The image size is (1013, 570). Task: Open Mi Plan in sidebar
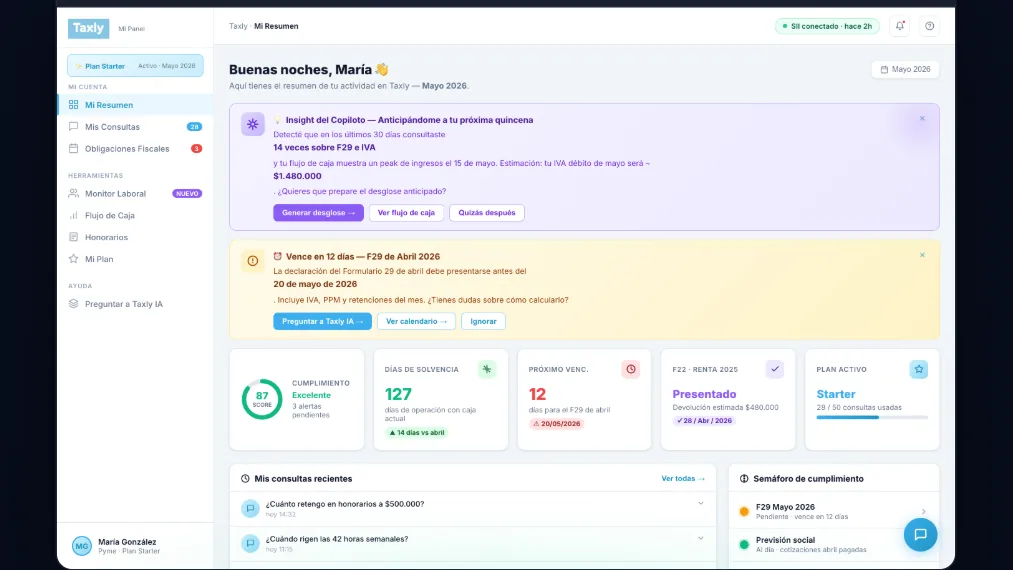coord(135,259)
